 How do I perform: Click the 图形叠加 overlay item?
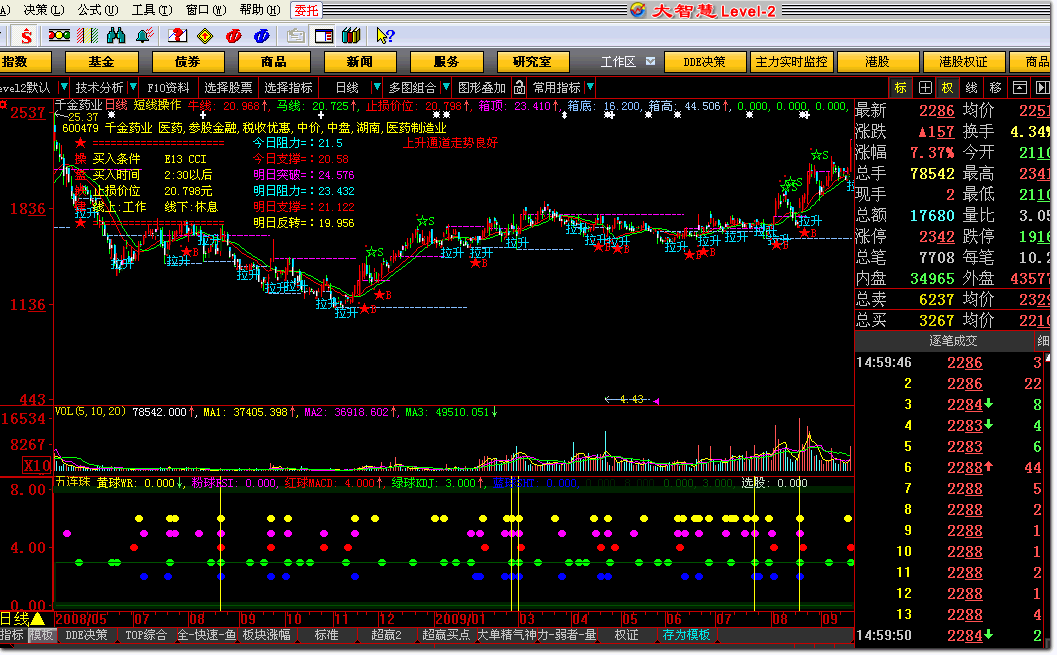pos(482,88)
